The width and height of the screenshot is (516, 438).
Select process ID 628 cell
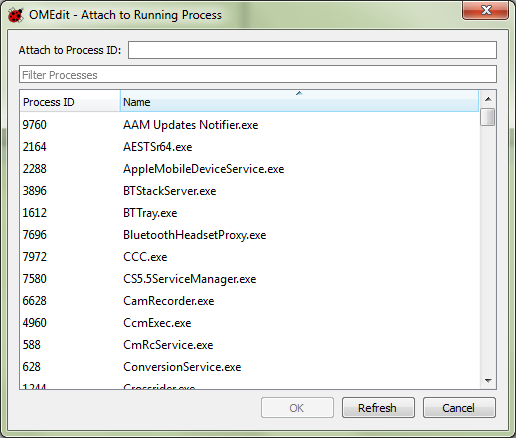pyautogui.click(x=32, y=367)
